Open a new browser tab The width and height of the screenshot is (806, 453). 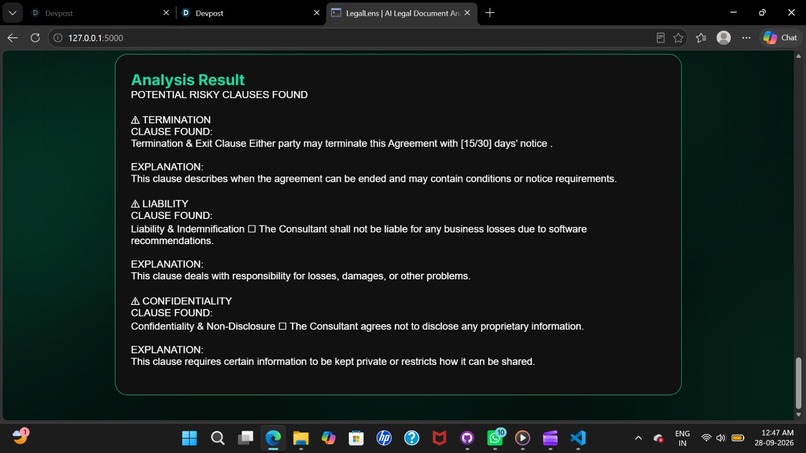(x=490, y=13)
